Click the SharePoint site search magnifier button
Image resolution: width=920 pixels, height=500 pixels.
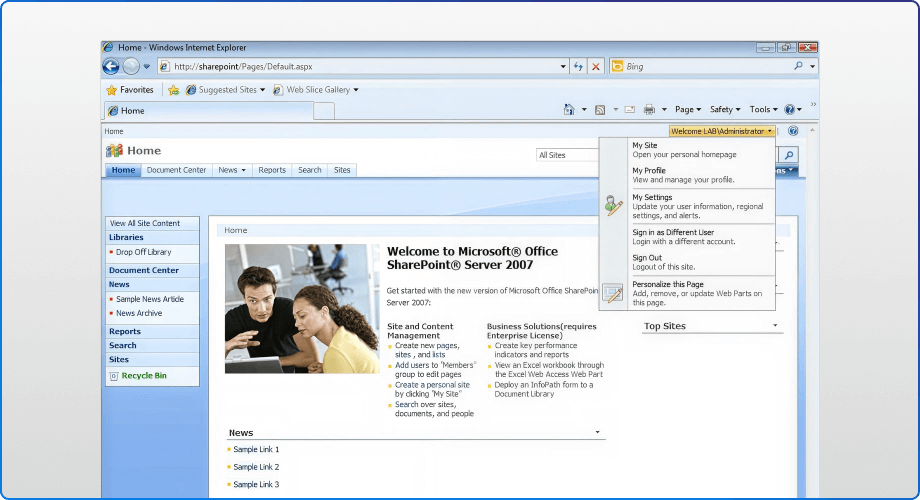(789, 155)
